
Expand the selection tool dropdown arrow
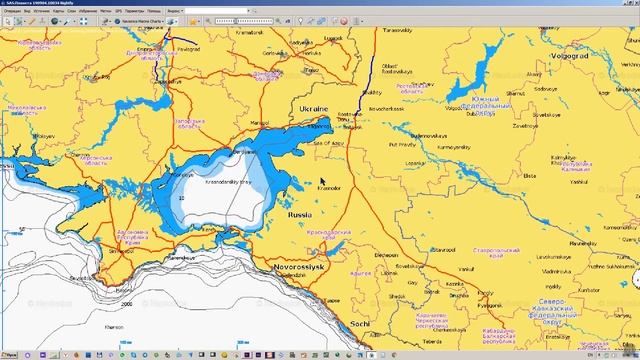coord(25,21)
